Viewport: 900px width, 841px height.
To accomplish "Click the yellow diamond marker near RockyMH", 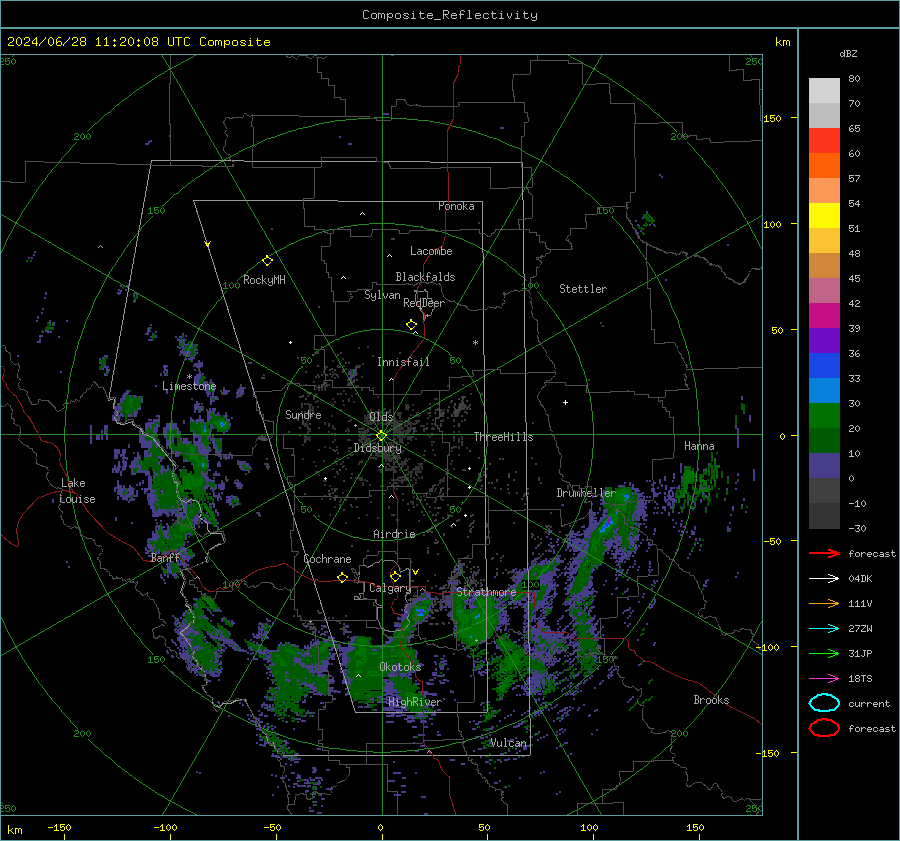I will pos(267,261).
